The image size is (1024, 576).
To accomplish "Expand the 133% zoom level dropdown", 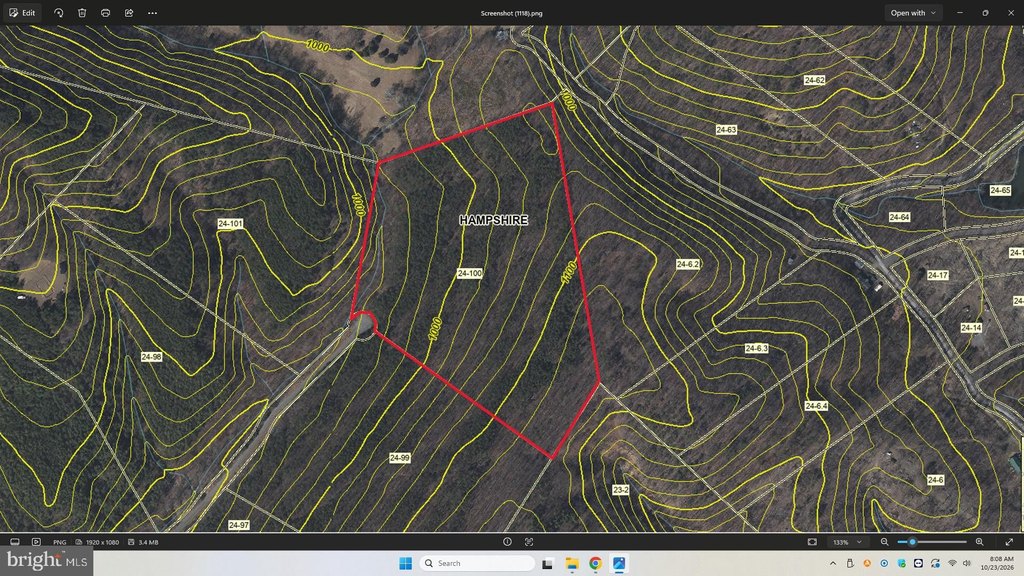I will click(848, 542).
